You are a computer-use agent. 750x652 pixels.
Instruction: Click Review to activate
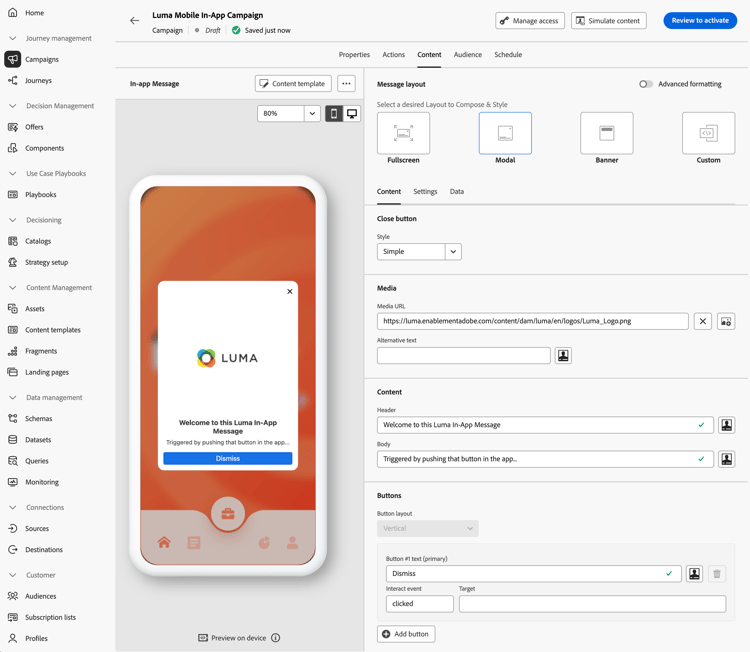point(700,21)
